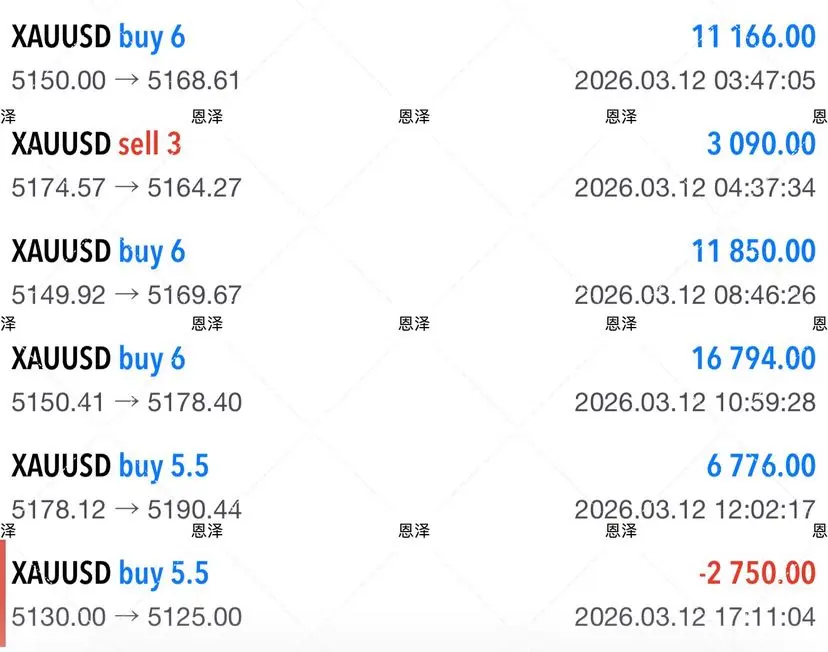Tap timestamp 2026.03.12 17:11:04
The width and height of the screenshot is (828, 652).
[x=694, y=617]
